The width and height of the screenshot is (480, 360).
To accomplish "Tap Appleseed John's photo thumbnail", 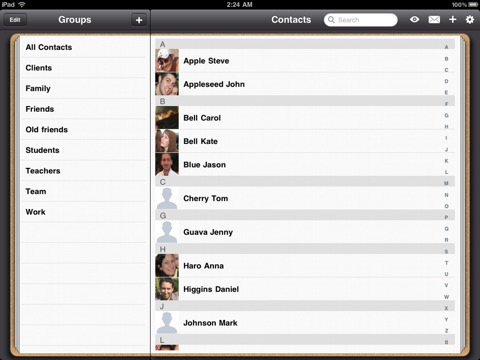I will tap(167, 84).
